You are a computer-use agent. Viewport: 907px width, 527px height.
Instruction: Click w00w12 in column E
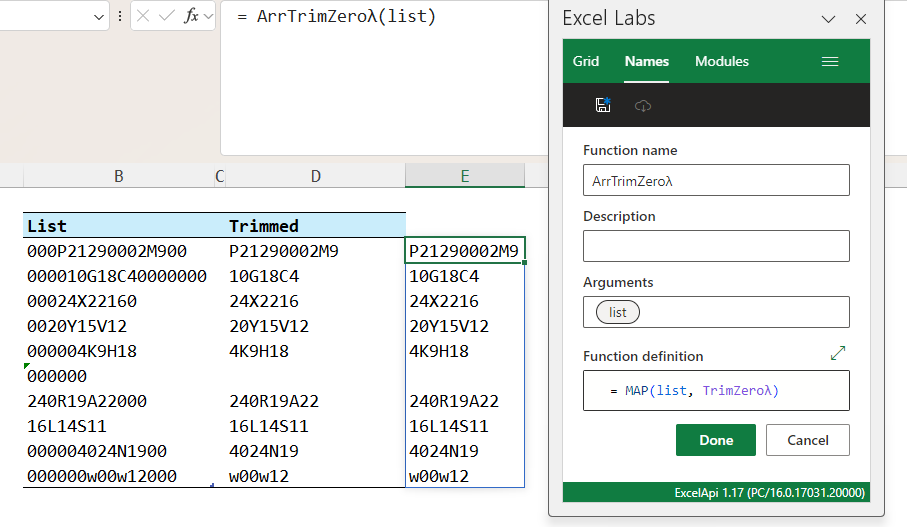(x=439, y=476)
